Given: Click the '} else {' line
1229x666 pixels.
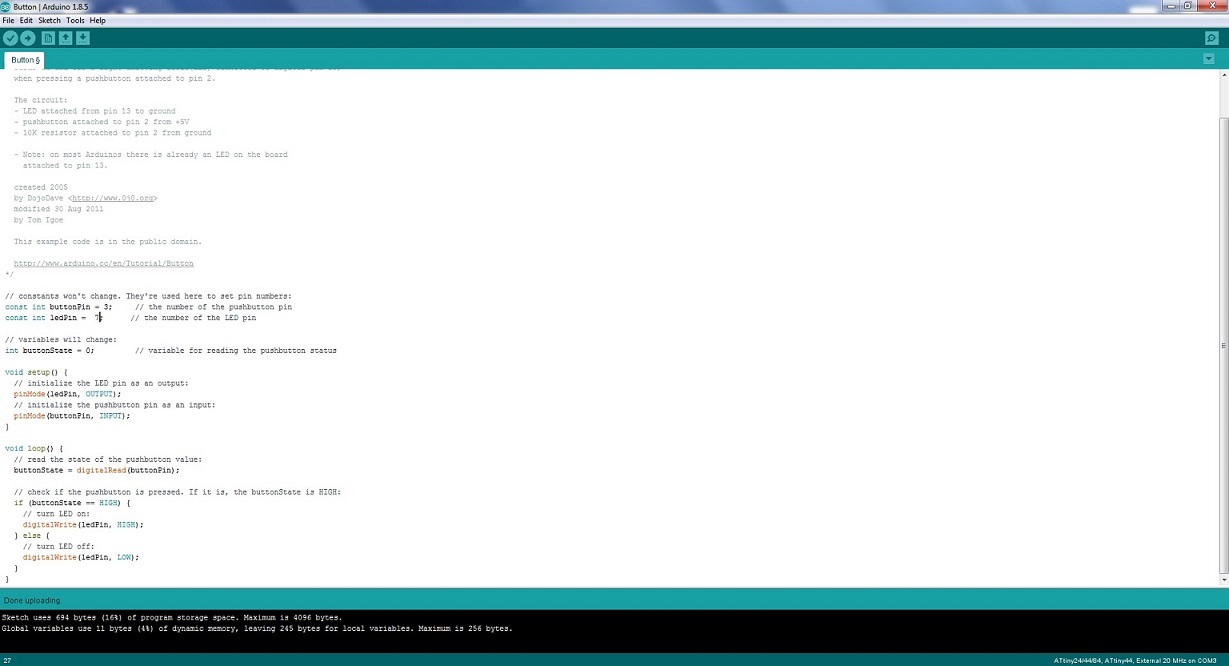Looking at the screenshot, I should click(x=32, y=535).
